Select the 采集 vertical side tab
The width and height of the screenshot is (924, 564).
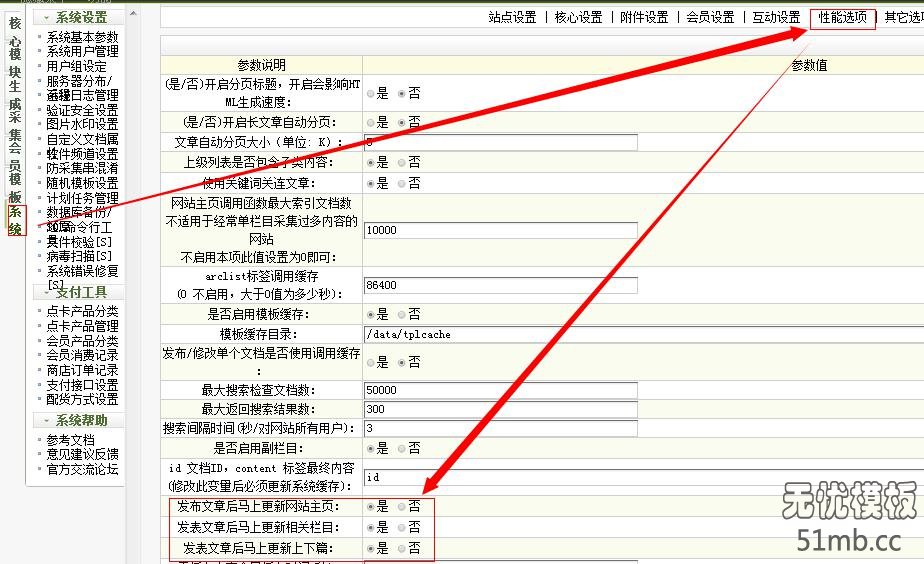[x=15, y=126]
